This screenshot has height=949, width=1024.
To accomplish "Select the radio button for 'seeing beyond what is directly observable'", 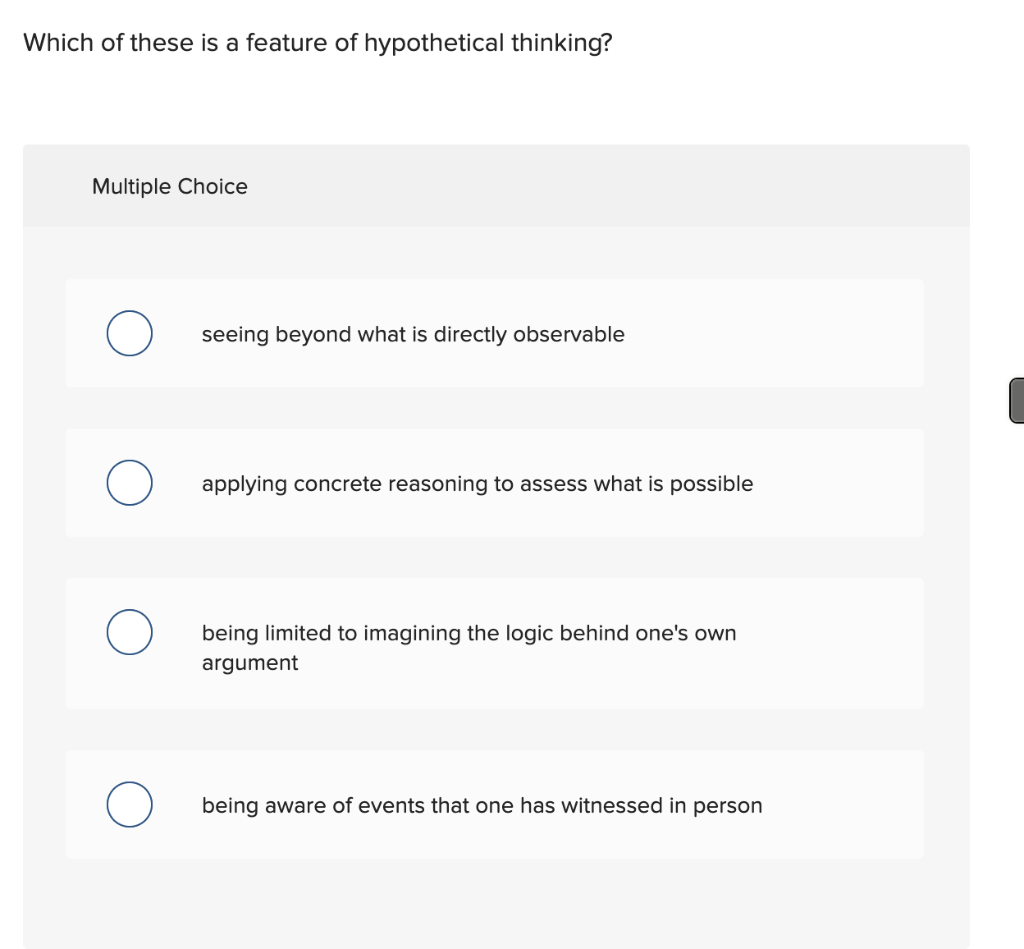I will point(129,333).
